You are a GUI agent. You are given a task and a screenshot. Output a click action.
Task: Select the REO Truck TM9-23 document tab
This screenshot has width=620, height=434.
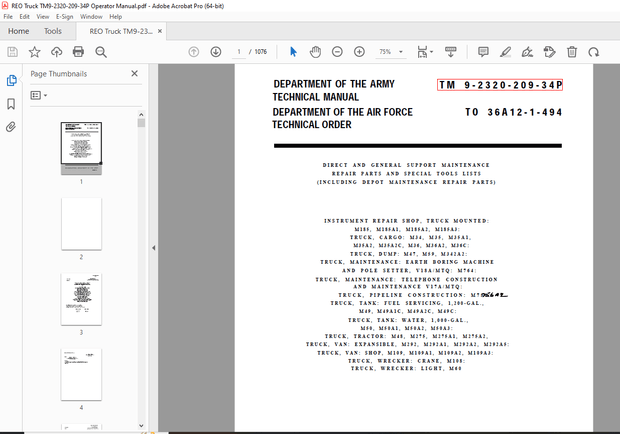point(120,31)
